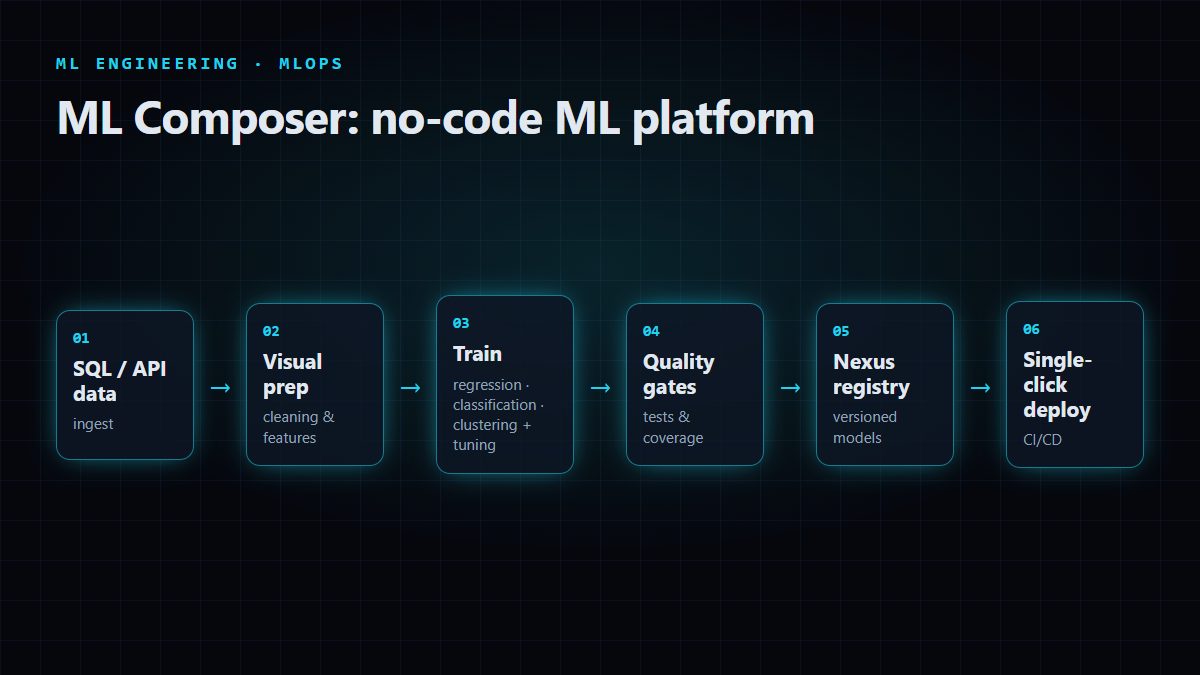This screenshot has width=1200, height=675.
Task: Click step number 06 label
Action: [1031, 329]
